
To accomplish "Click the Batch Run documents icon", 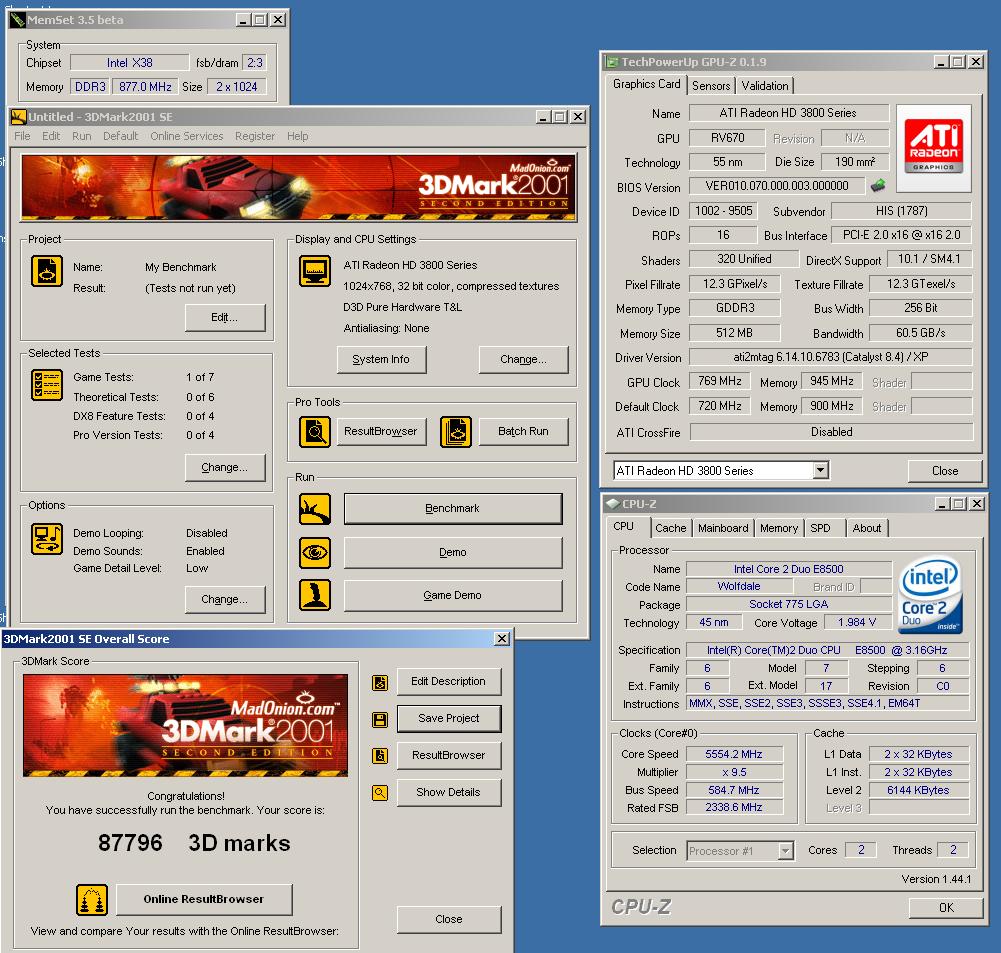I will coord(456,431).
